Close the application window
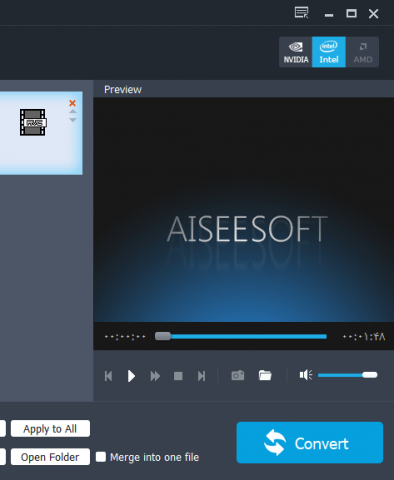394x480 pixels. [374, 14]
